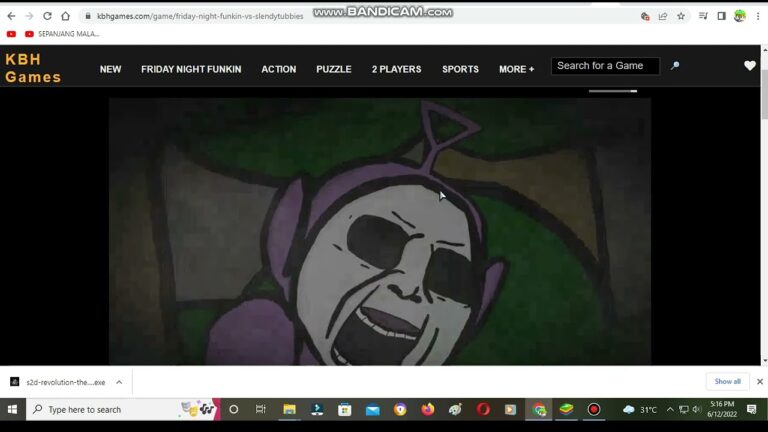The height and width of the screenshot is (432, 768).
Task: Open the browser home page
Action: click(x=65, y=16)
